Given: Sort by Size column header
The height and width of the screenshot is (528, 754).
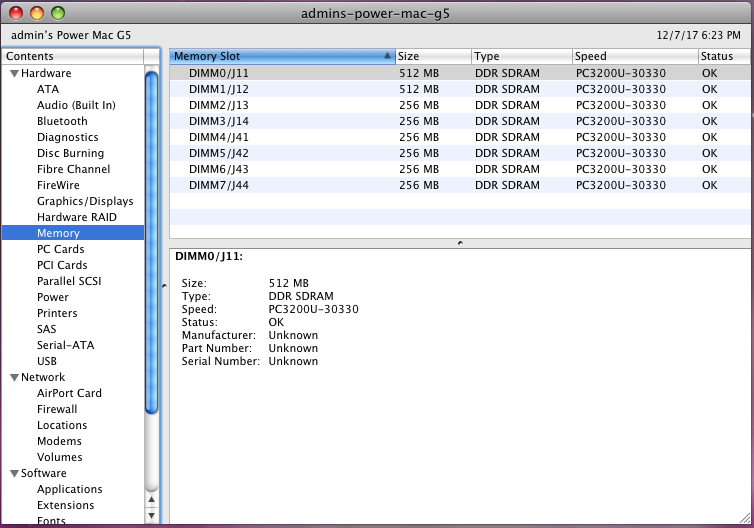Looking at the screenshot, I should coord(433,56).
